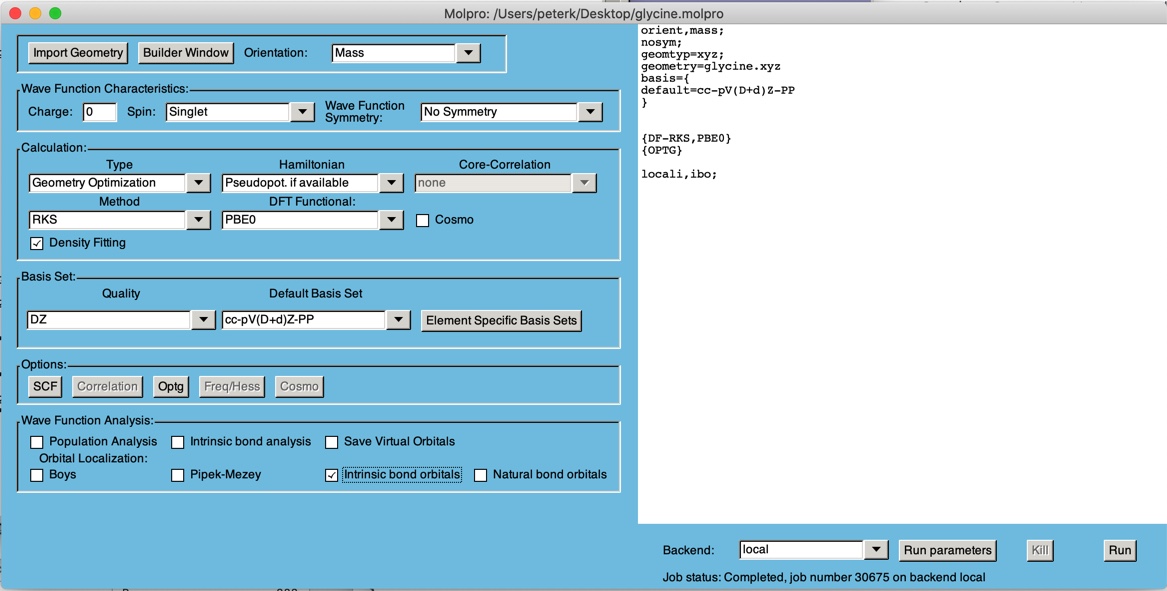Open the SCF options
1167x591 pixels.
click(x=46, y=386)
